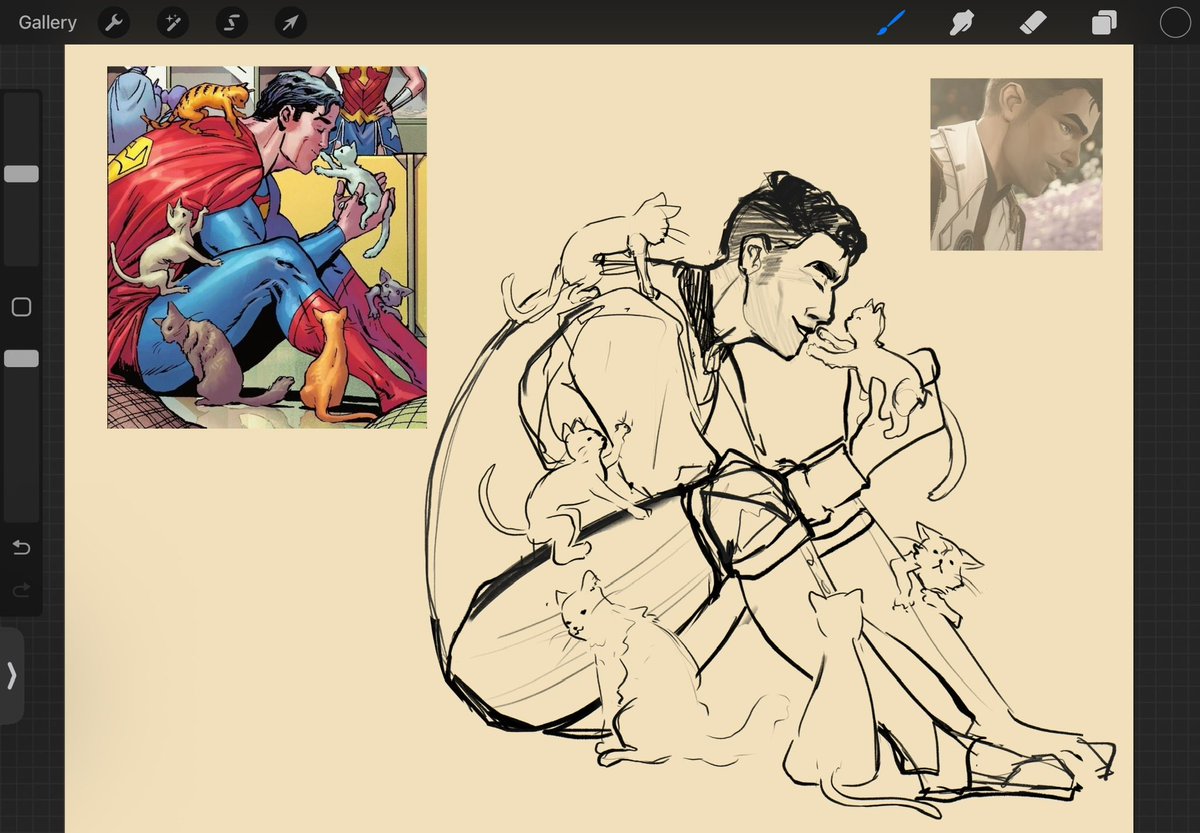Expand the left edge chevron panel tab
The width and height of the screenshot is (1200, 833).
pos(11,676)
